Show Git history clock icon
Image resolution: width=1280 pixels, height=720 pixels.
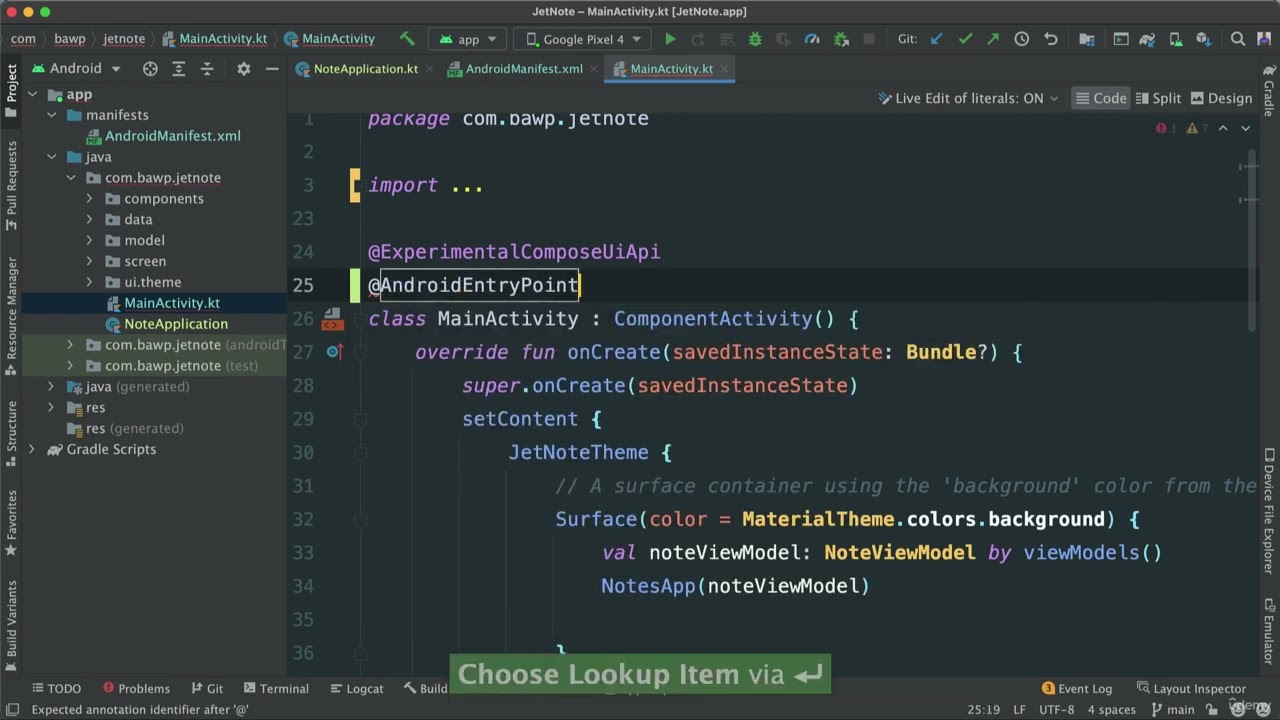coord(1021,39)
